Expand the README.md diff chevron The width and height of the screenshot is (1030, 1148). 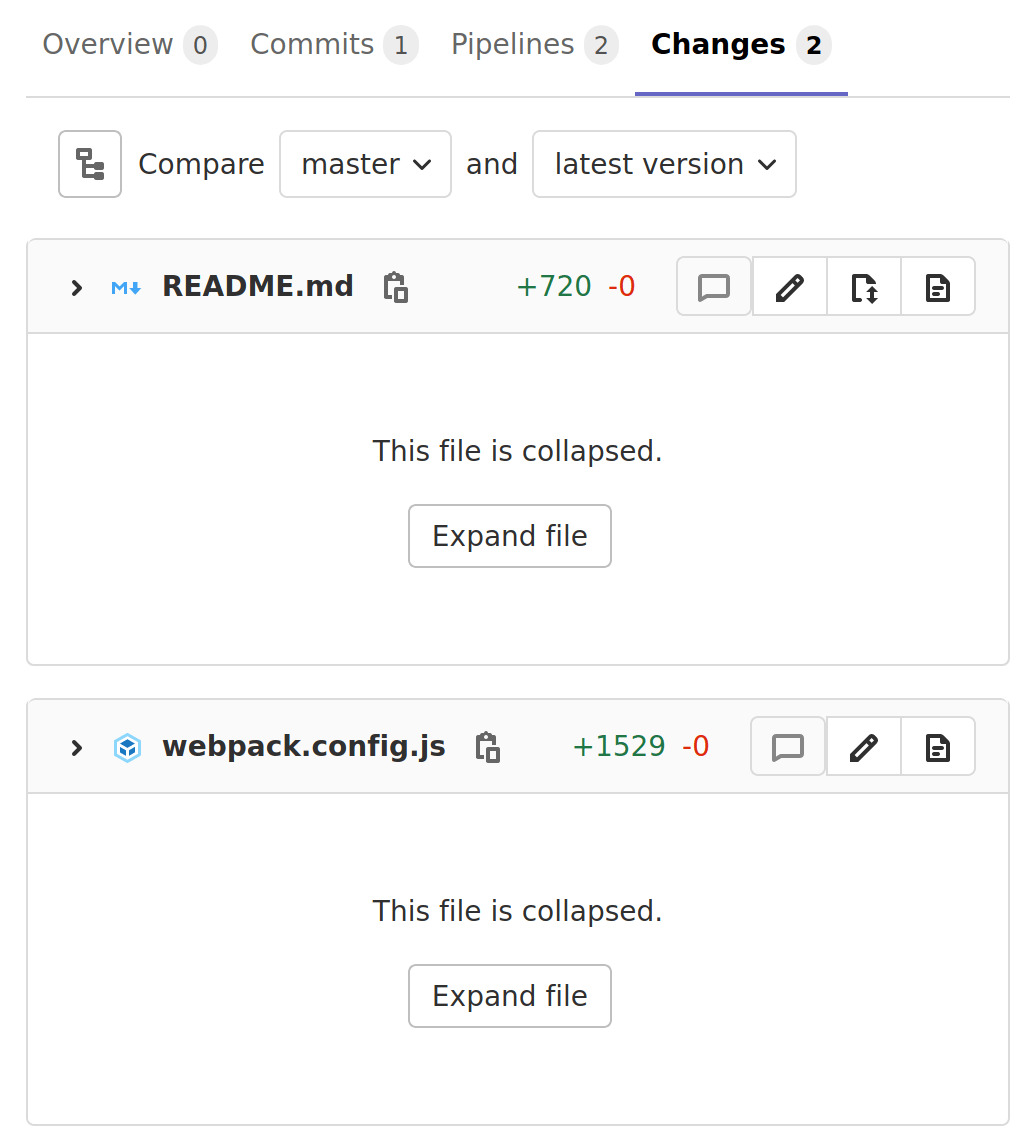(75, 287)
